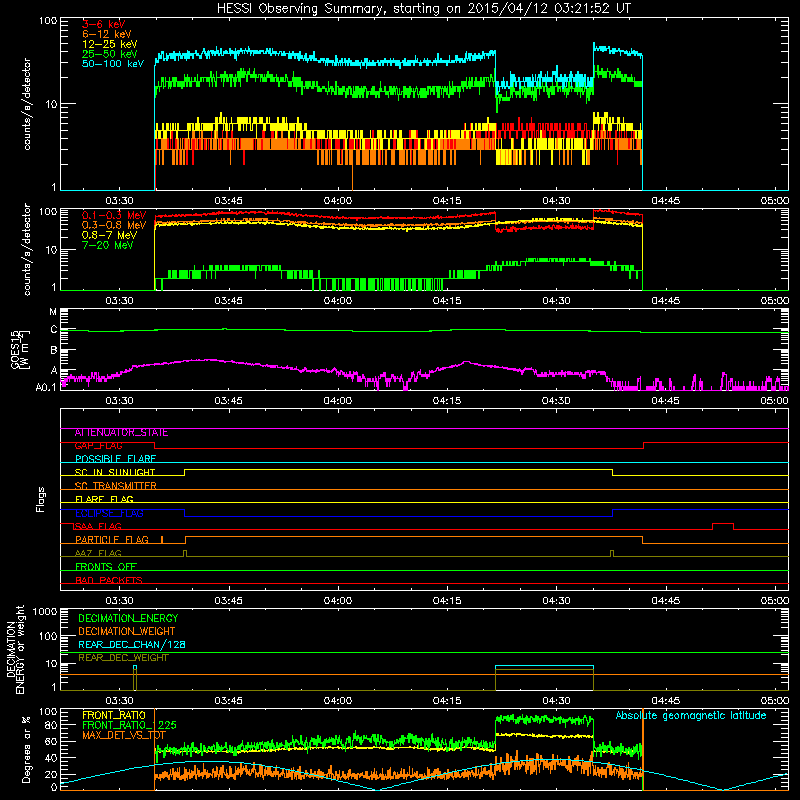
Task: Click the 1000 tick label on decimation axis
Action: point(45,611)
